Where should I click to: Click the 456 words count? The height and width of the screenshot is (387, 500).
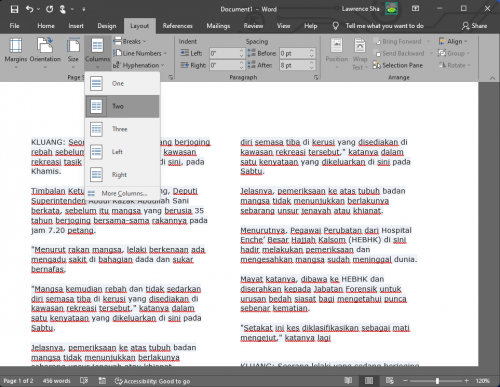tap(56, 381)
